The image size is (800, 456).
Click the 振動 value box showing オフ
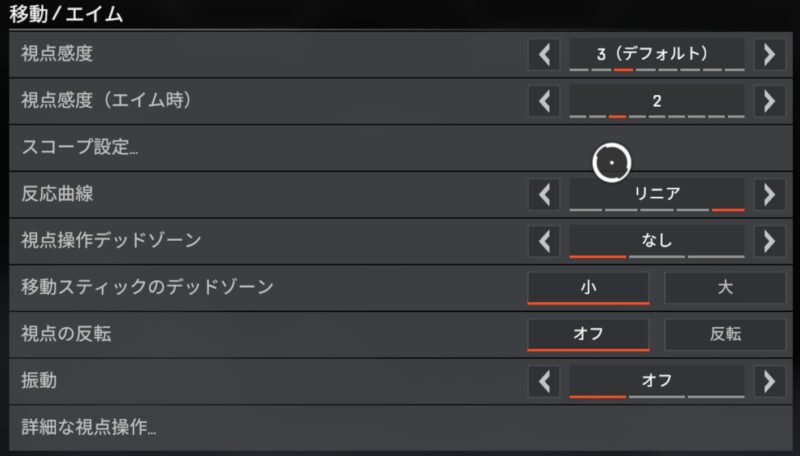click(657, 381)
